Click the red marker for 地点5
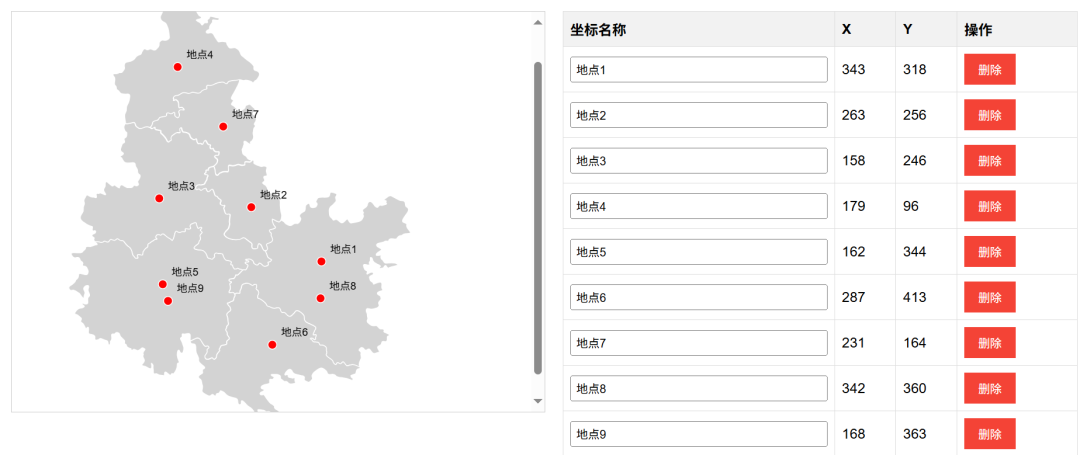Image resolution: width=1080 pixels, height=455 pixels. click(x=163, y=284)
